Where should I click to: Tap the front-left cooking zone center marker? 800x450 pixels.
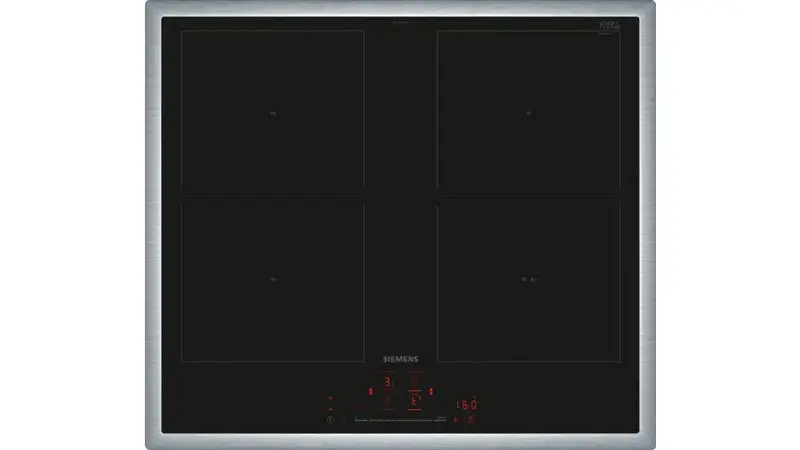272,280
